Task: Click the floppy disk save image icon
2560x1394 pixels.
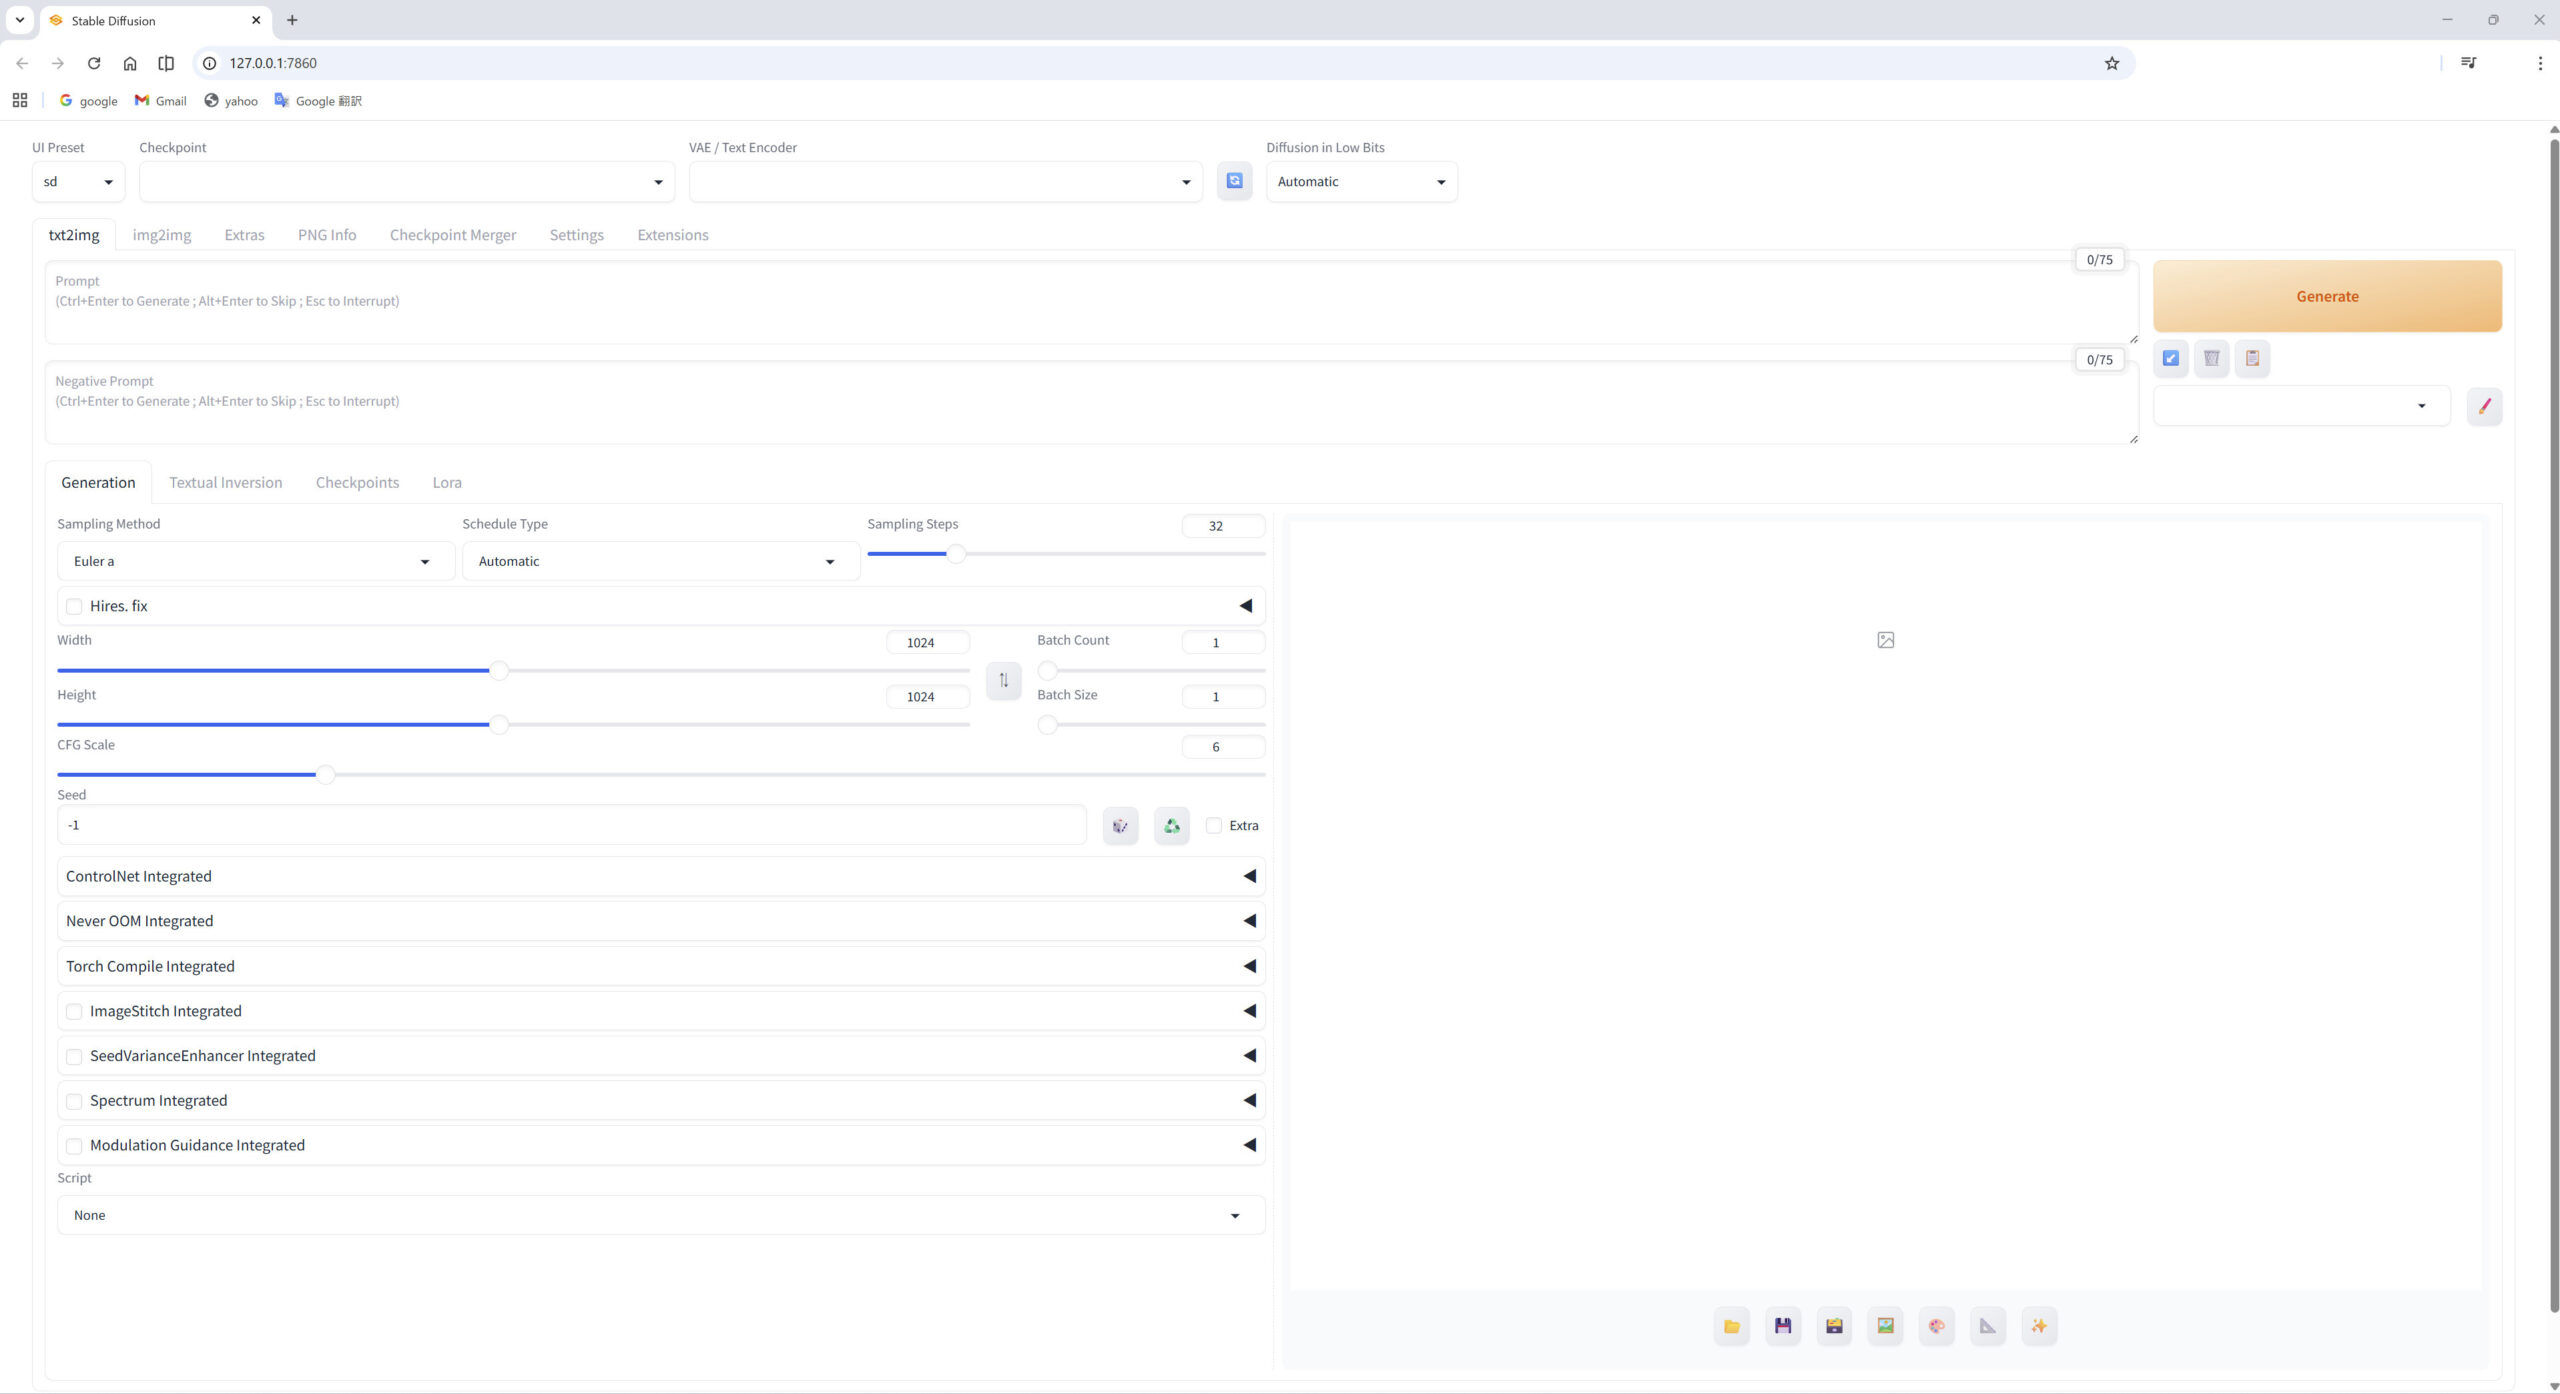Action: coord(1783,1326)
